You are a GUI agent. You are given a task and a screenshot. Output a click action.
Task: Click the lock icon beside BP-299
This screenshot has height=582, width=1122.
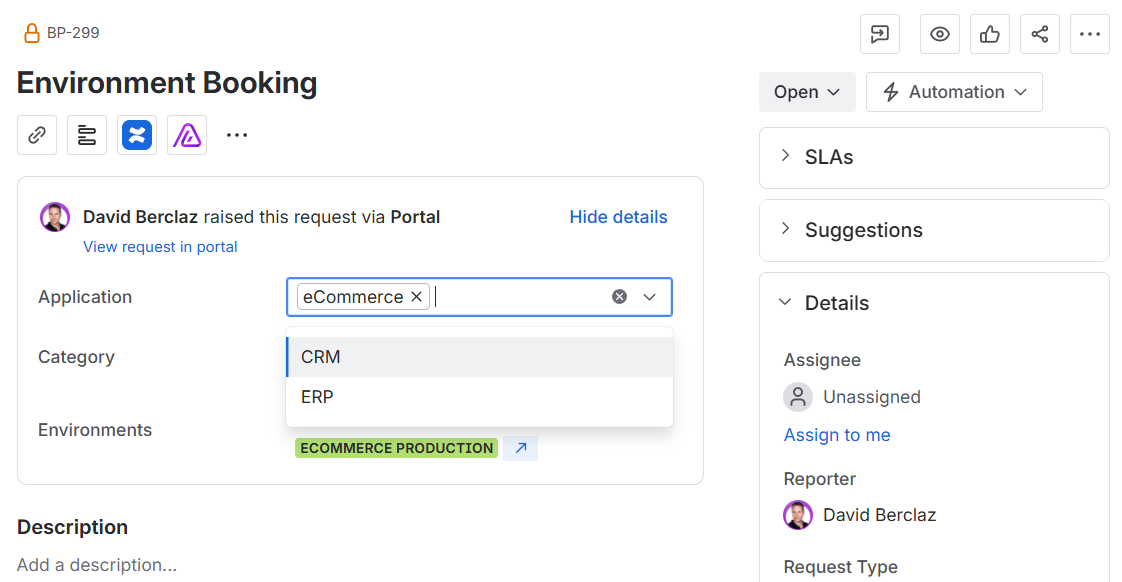click(31, 33)
